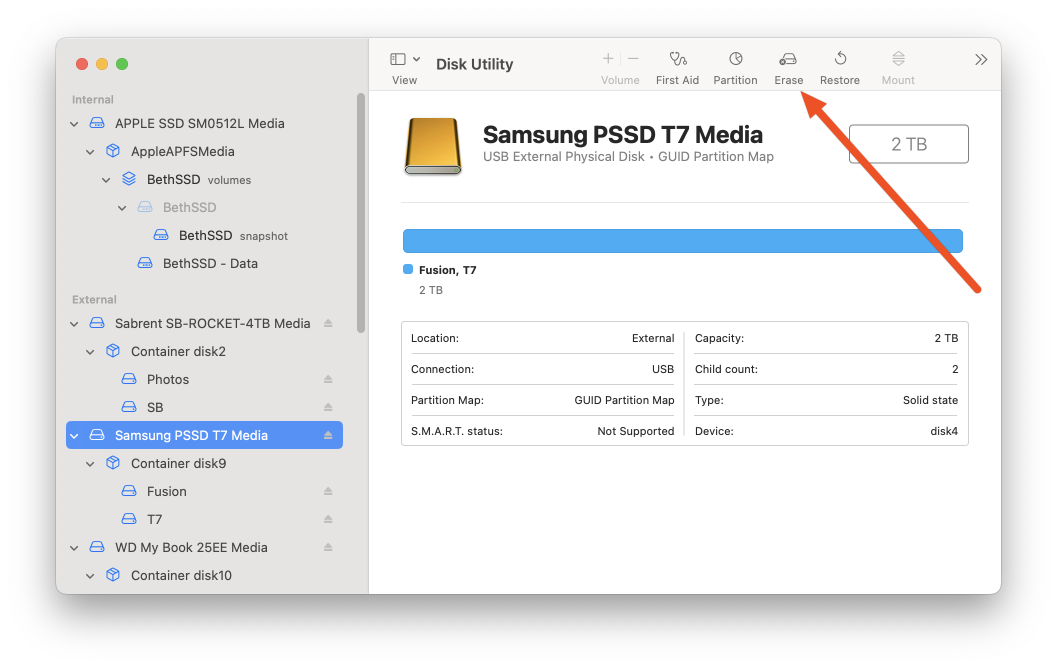Eject the SB volume
This screenshot has height=668, width=1057.
coord(328,407)
